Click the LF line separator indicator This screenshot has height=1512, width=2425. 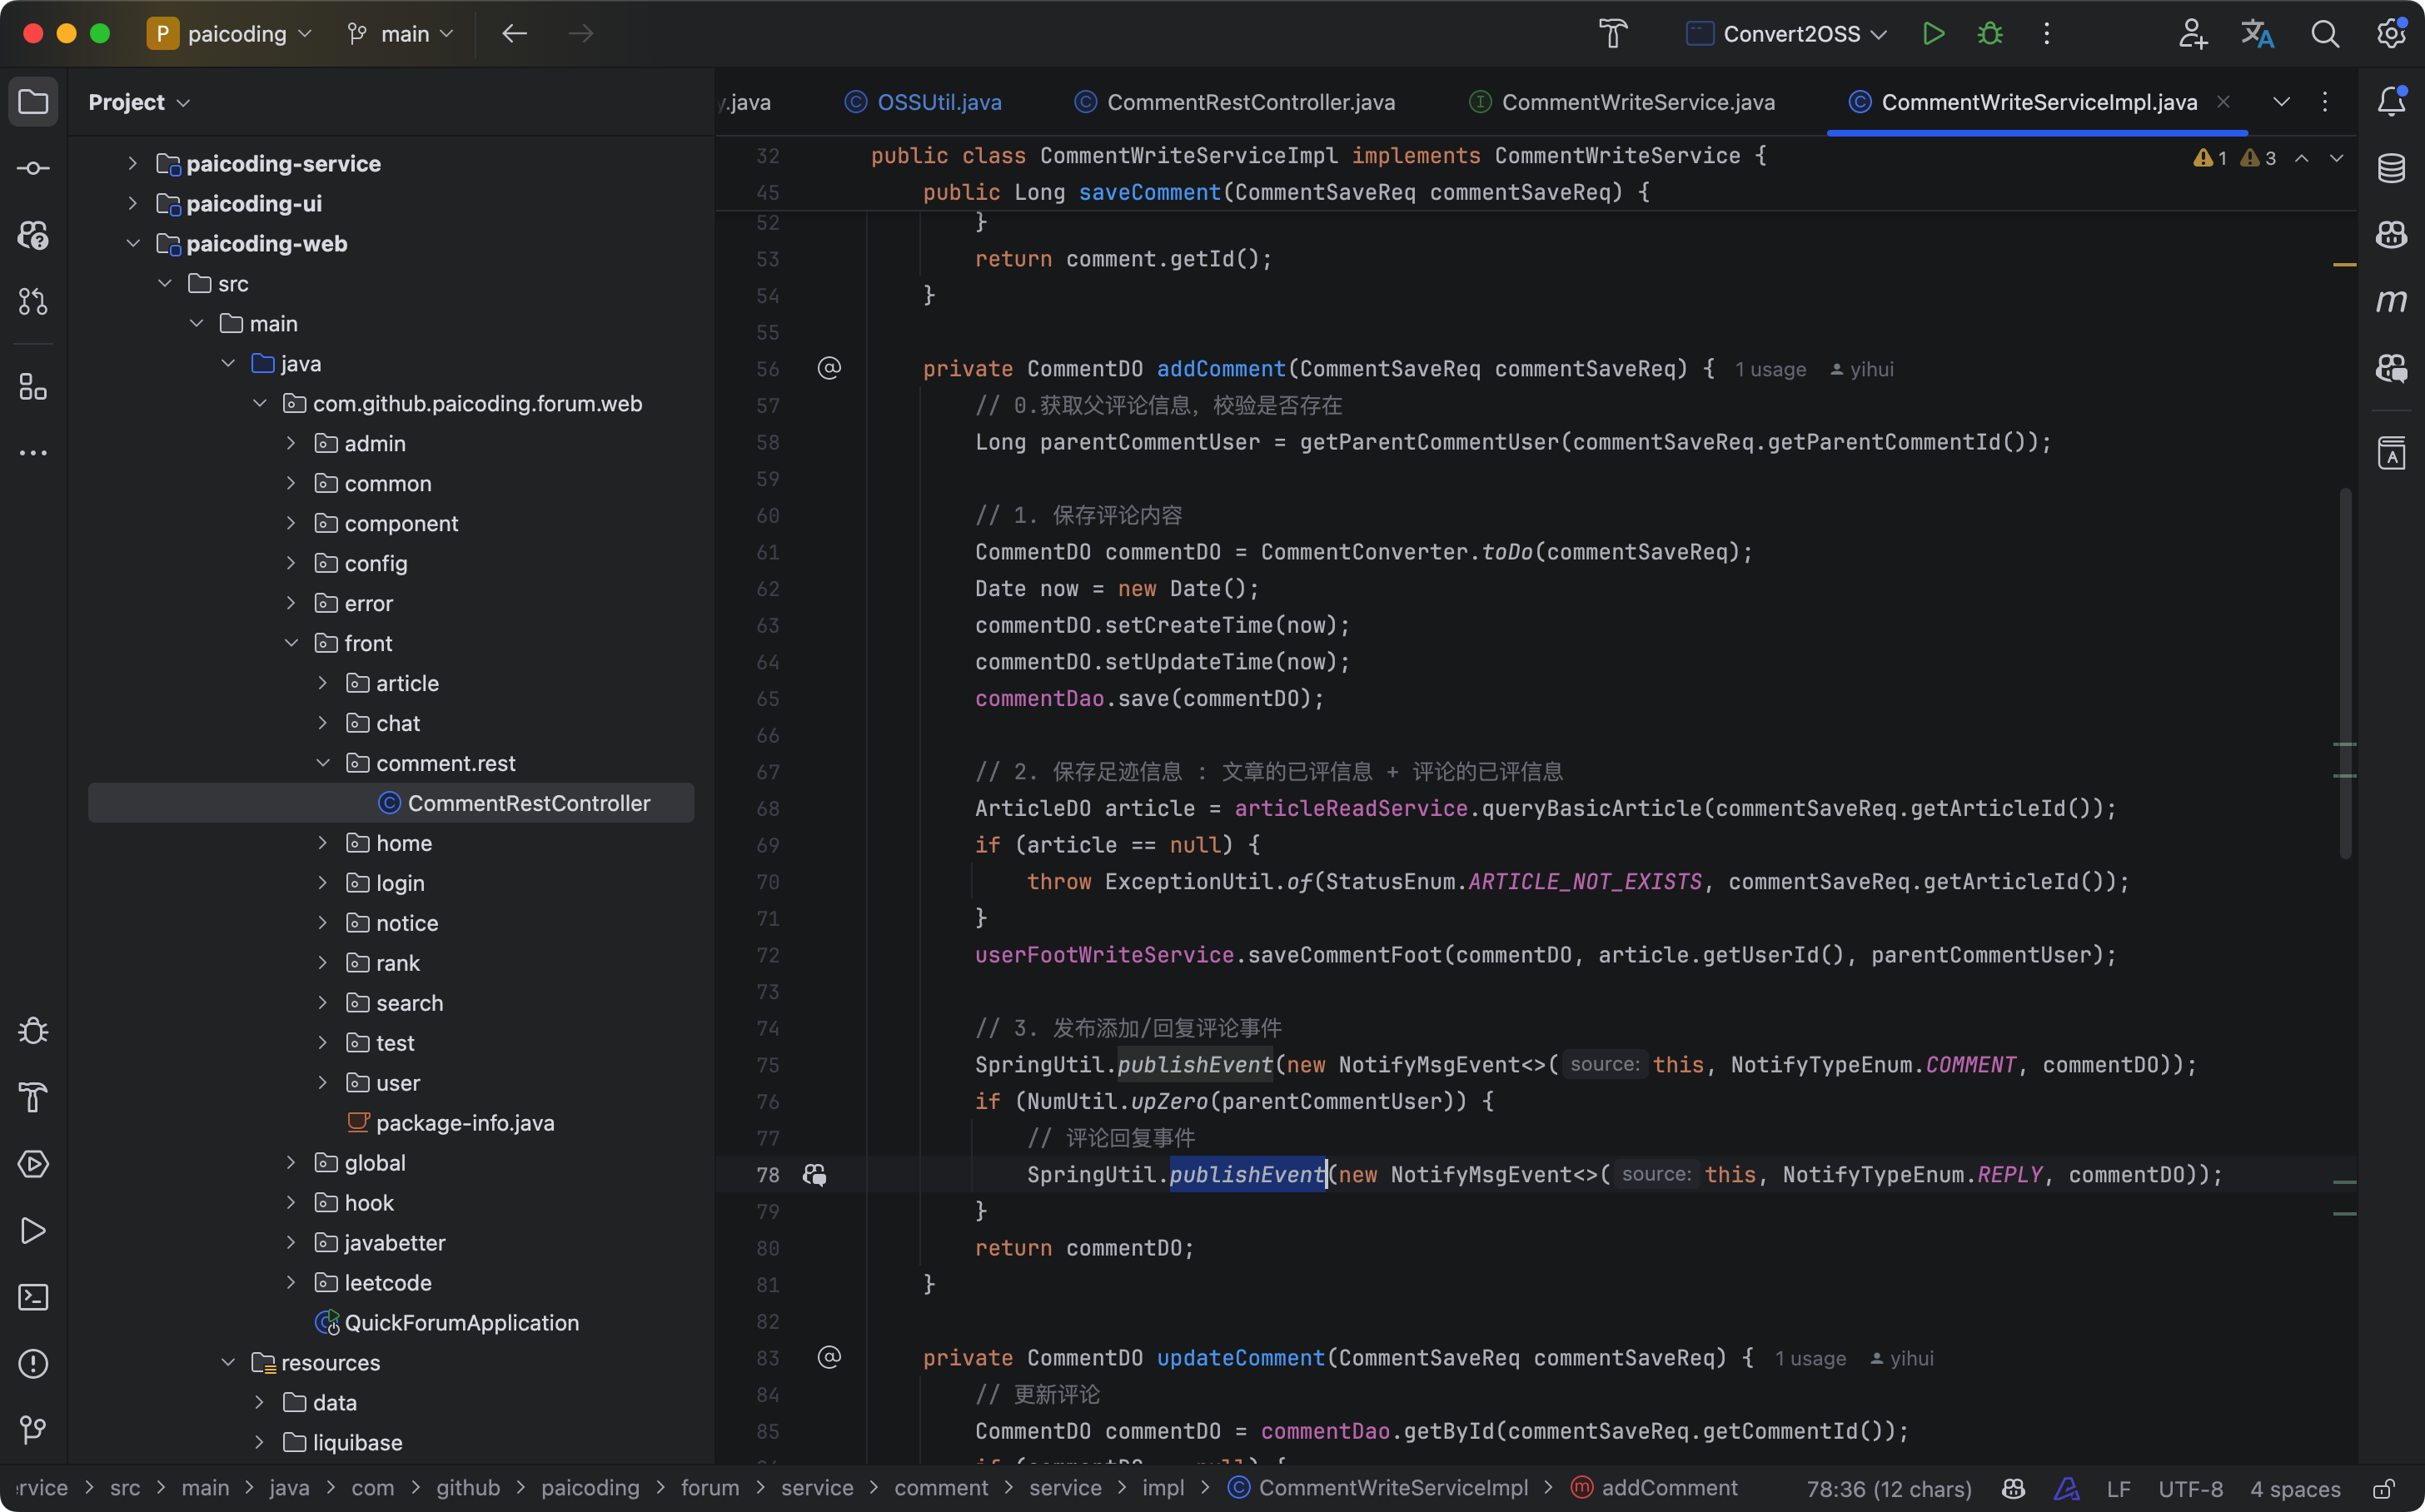click(x=2118, y=1489)
